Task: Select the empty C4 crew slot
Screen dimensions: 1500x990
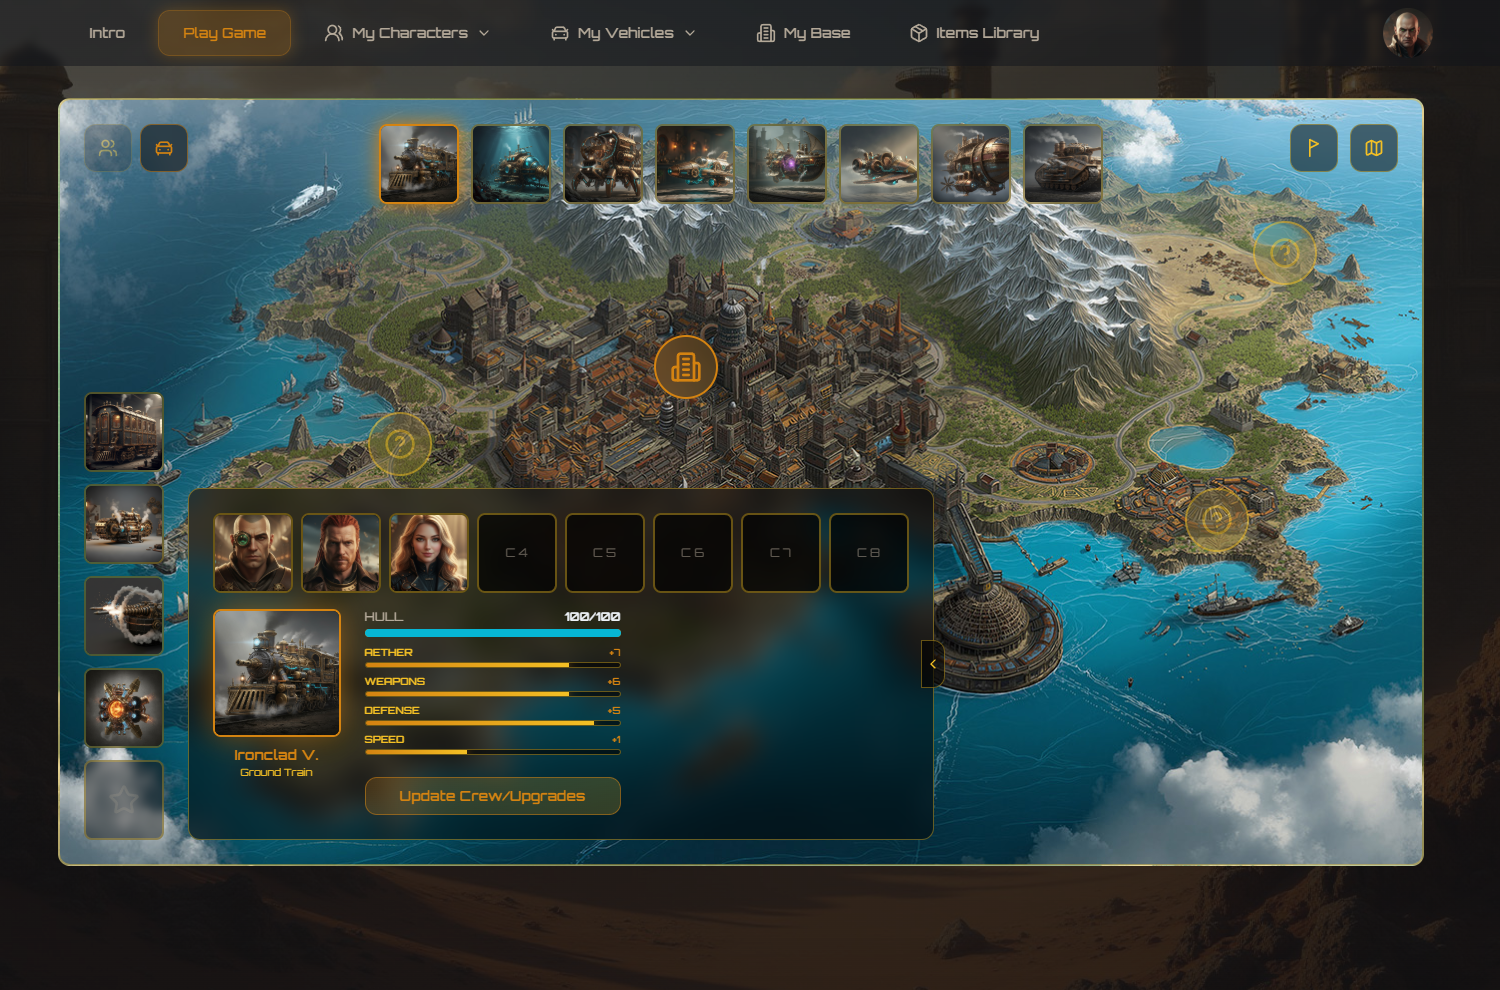Action: pyautogui.click(x=516, y=553)
